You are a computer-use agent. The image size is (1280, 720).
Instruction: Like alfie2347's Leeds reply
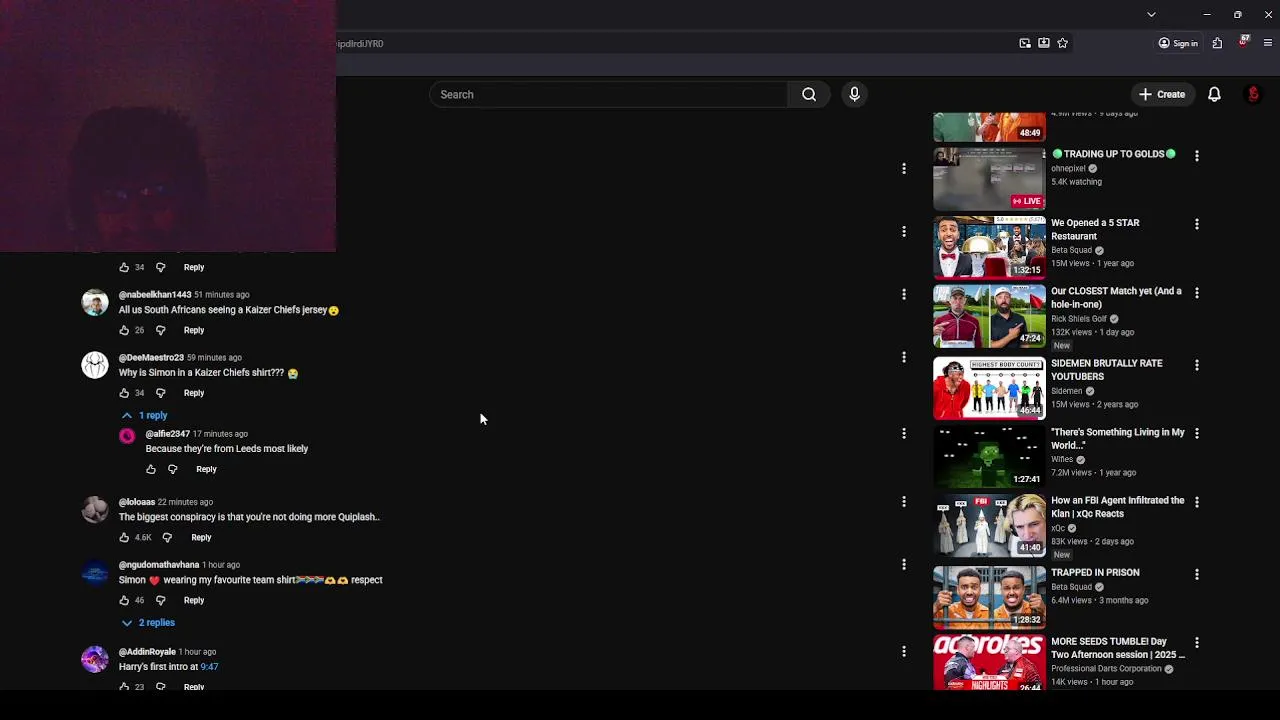click(151, 469)
